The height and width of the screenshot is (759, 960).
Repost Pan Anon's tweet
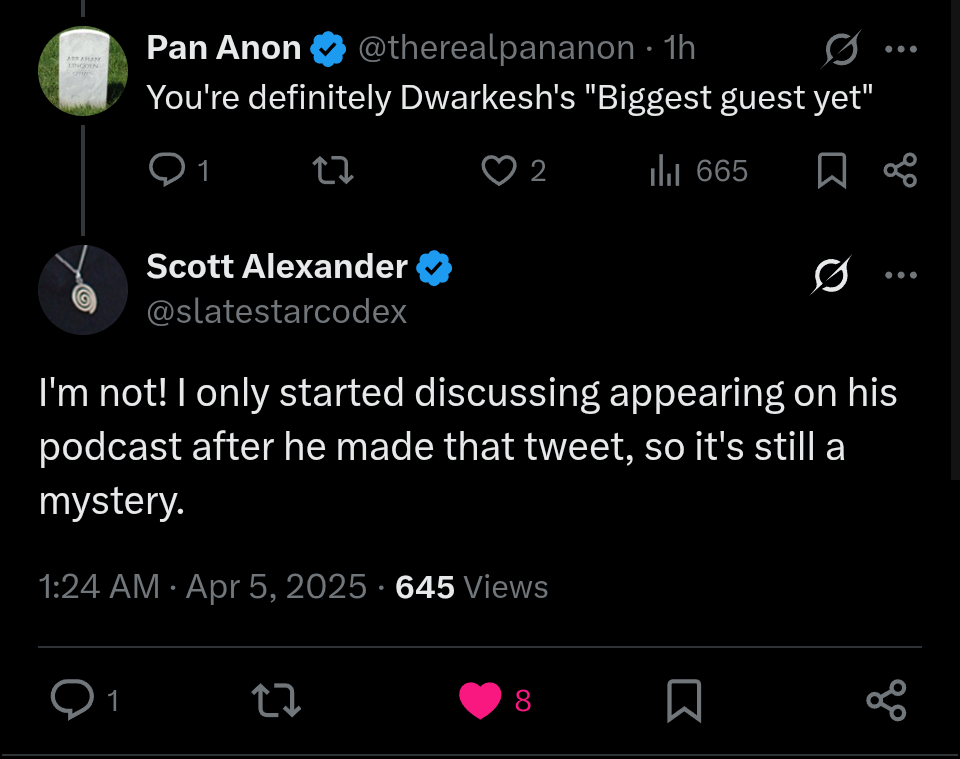coord(332,170)
